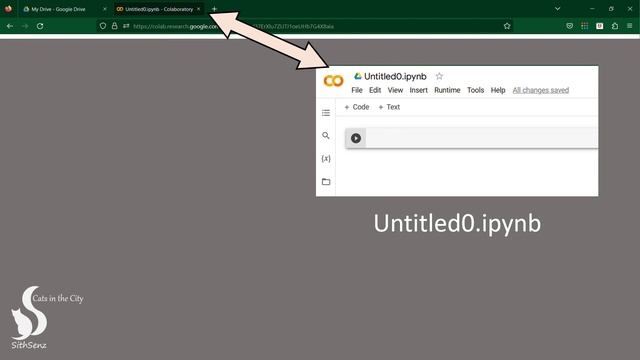Viewport: 640px width, 360px height.
Task: Bookmark this page with the star icon
Action: (507, 26)
